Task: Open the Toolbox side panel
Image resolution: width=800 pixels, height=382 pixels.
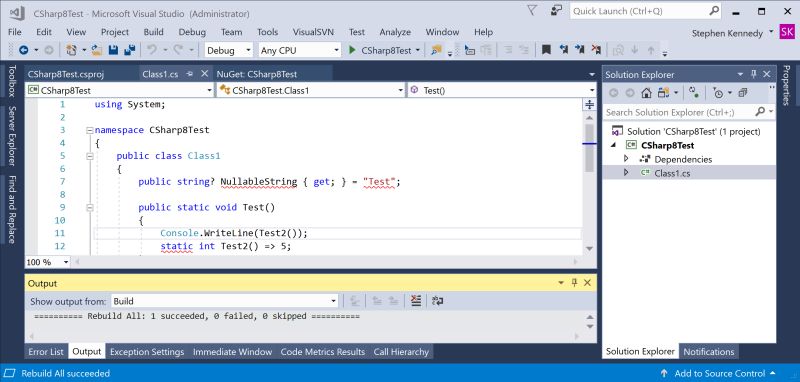Action: tap(12, 81)
